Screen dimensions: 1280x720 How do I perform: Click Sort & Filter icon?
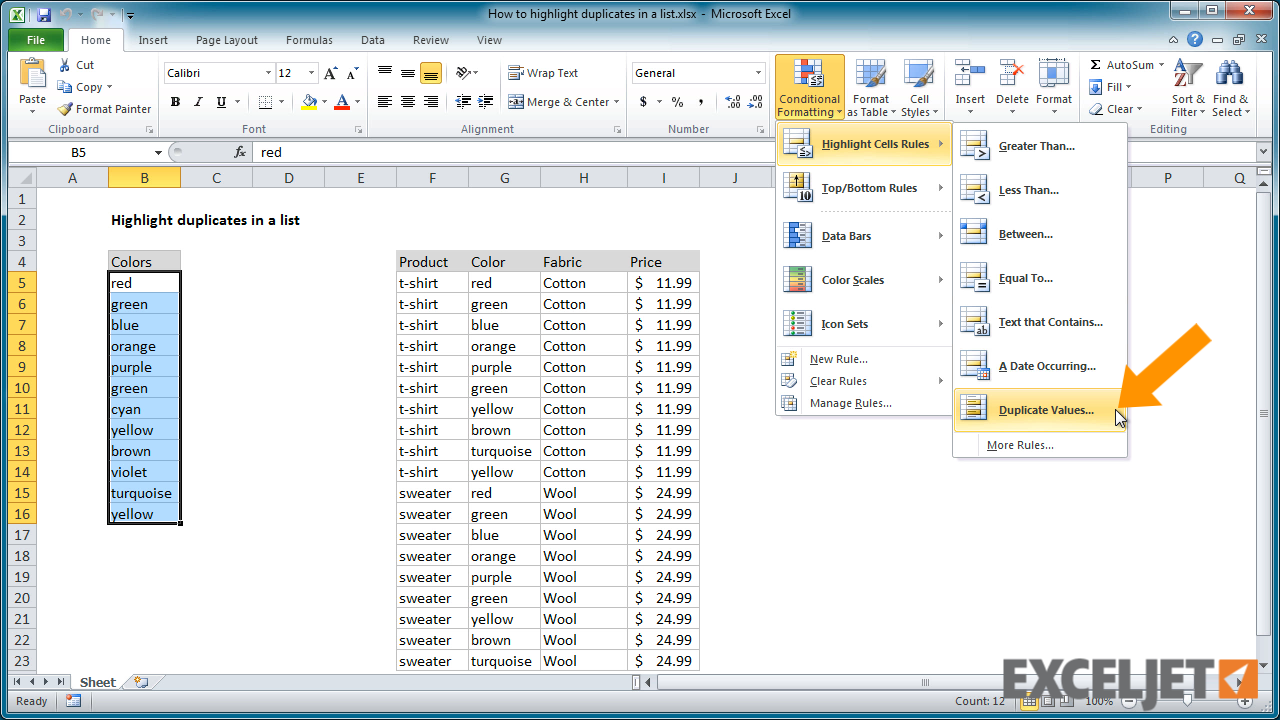tap(1187, 75)
